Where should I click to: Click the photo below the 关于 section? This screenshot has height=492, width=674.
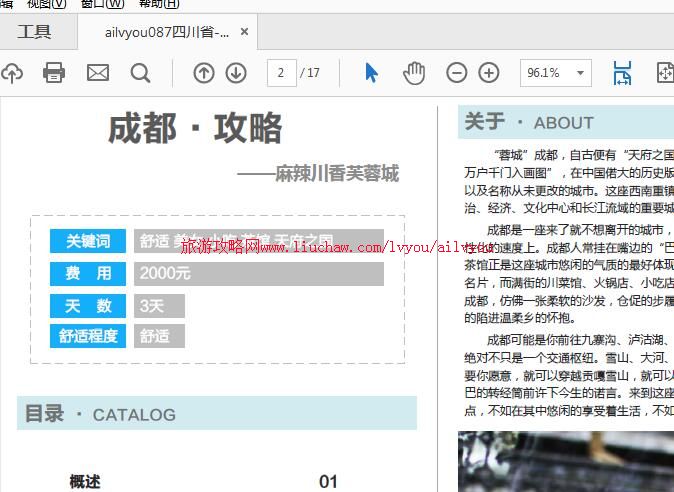[565, 462]
